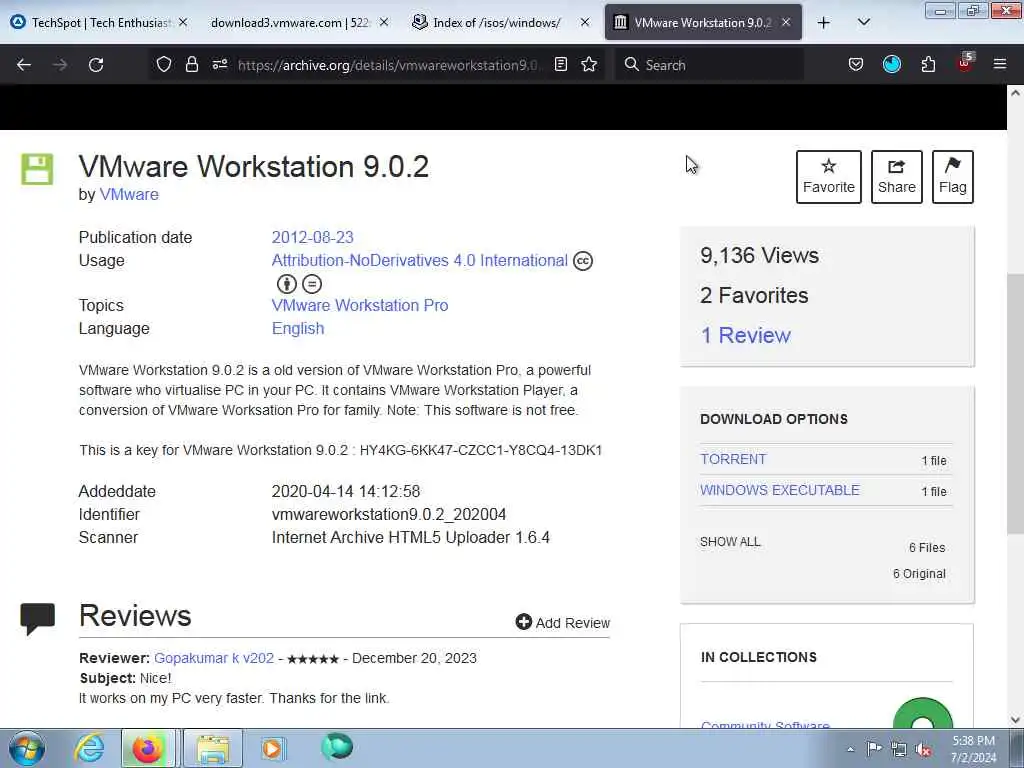Select the VMware Workstation 9.0.2 tab
The height and width of the screenshot is (768, 1024).
[x=703, y=23]
